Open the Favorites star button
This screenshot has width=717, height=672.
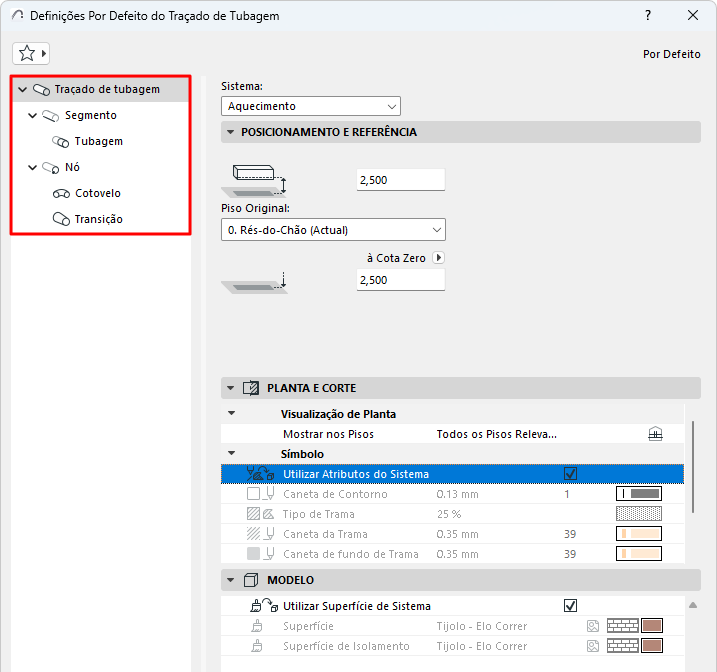coord(31,53)
